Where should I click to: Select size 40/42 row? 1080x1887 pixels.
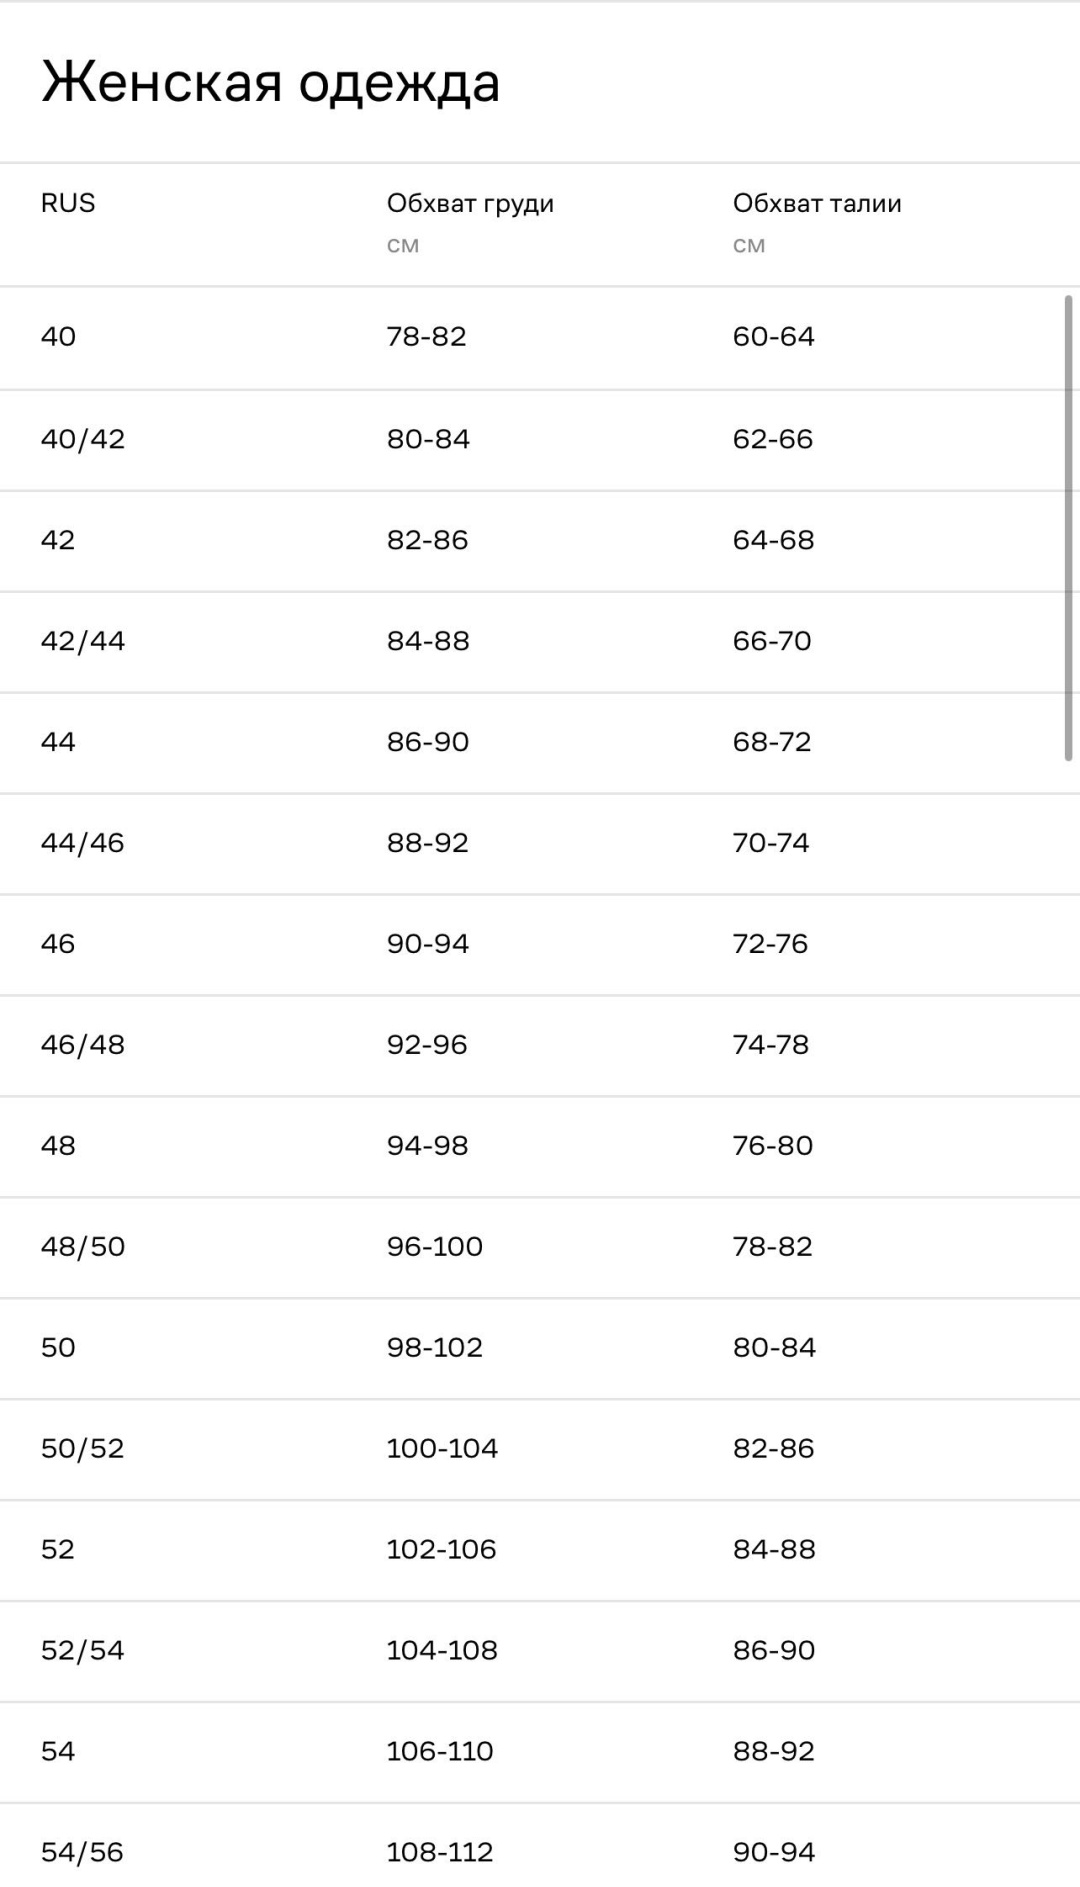[540, 440]
